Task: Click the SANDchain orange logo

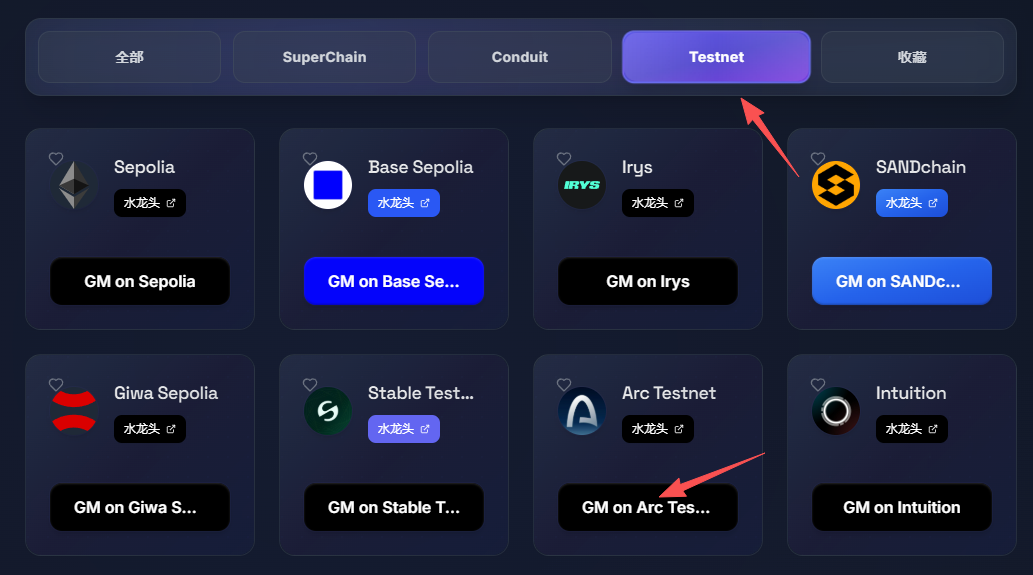Action: click(836, 185)
